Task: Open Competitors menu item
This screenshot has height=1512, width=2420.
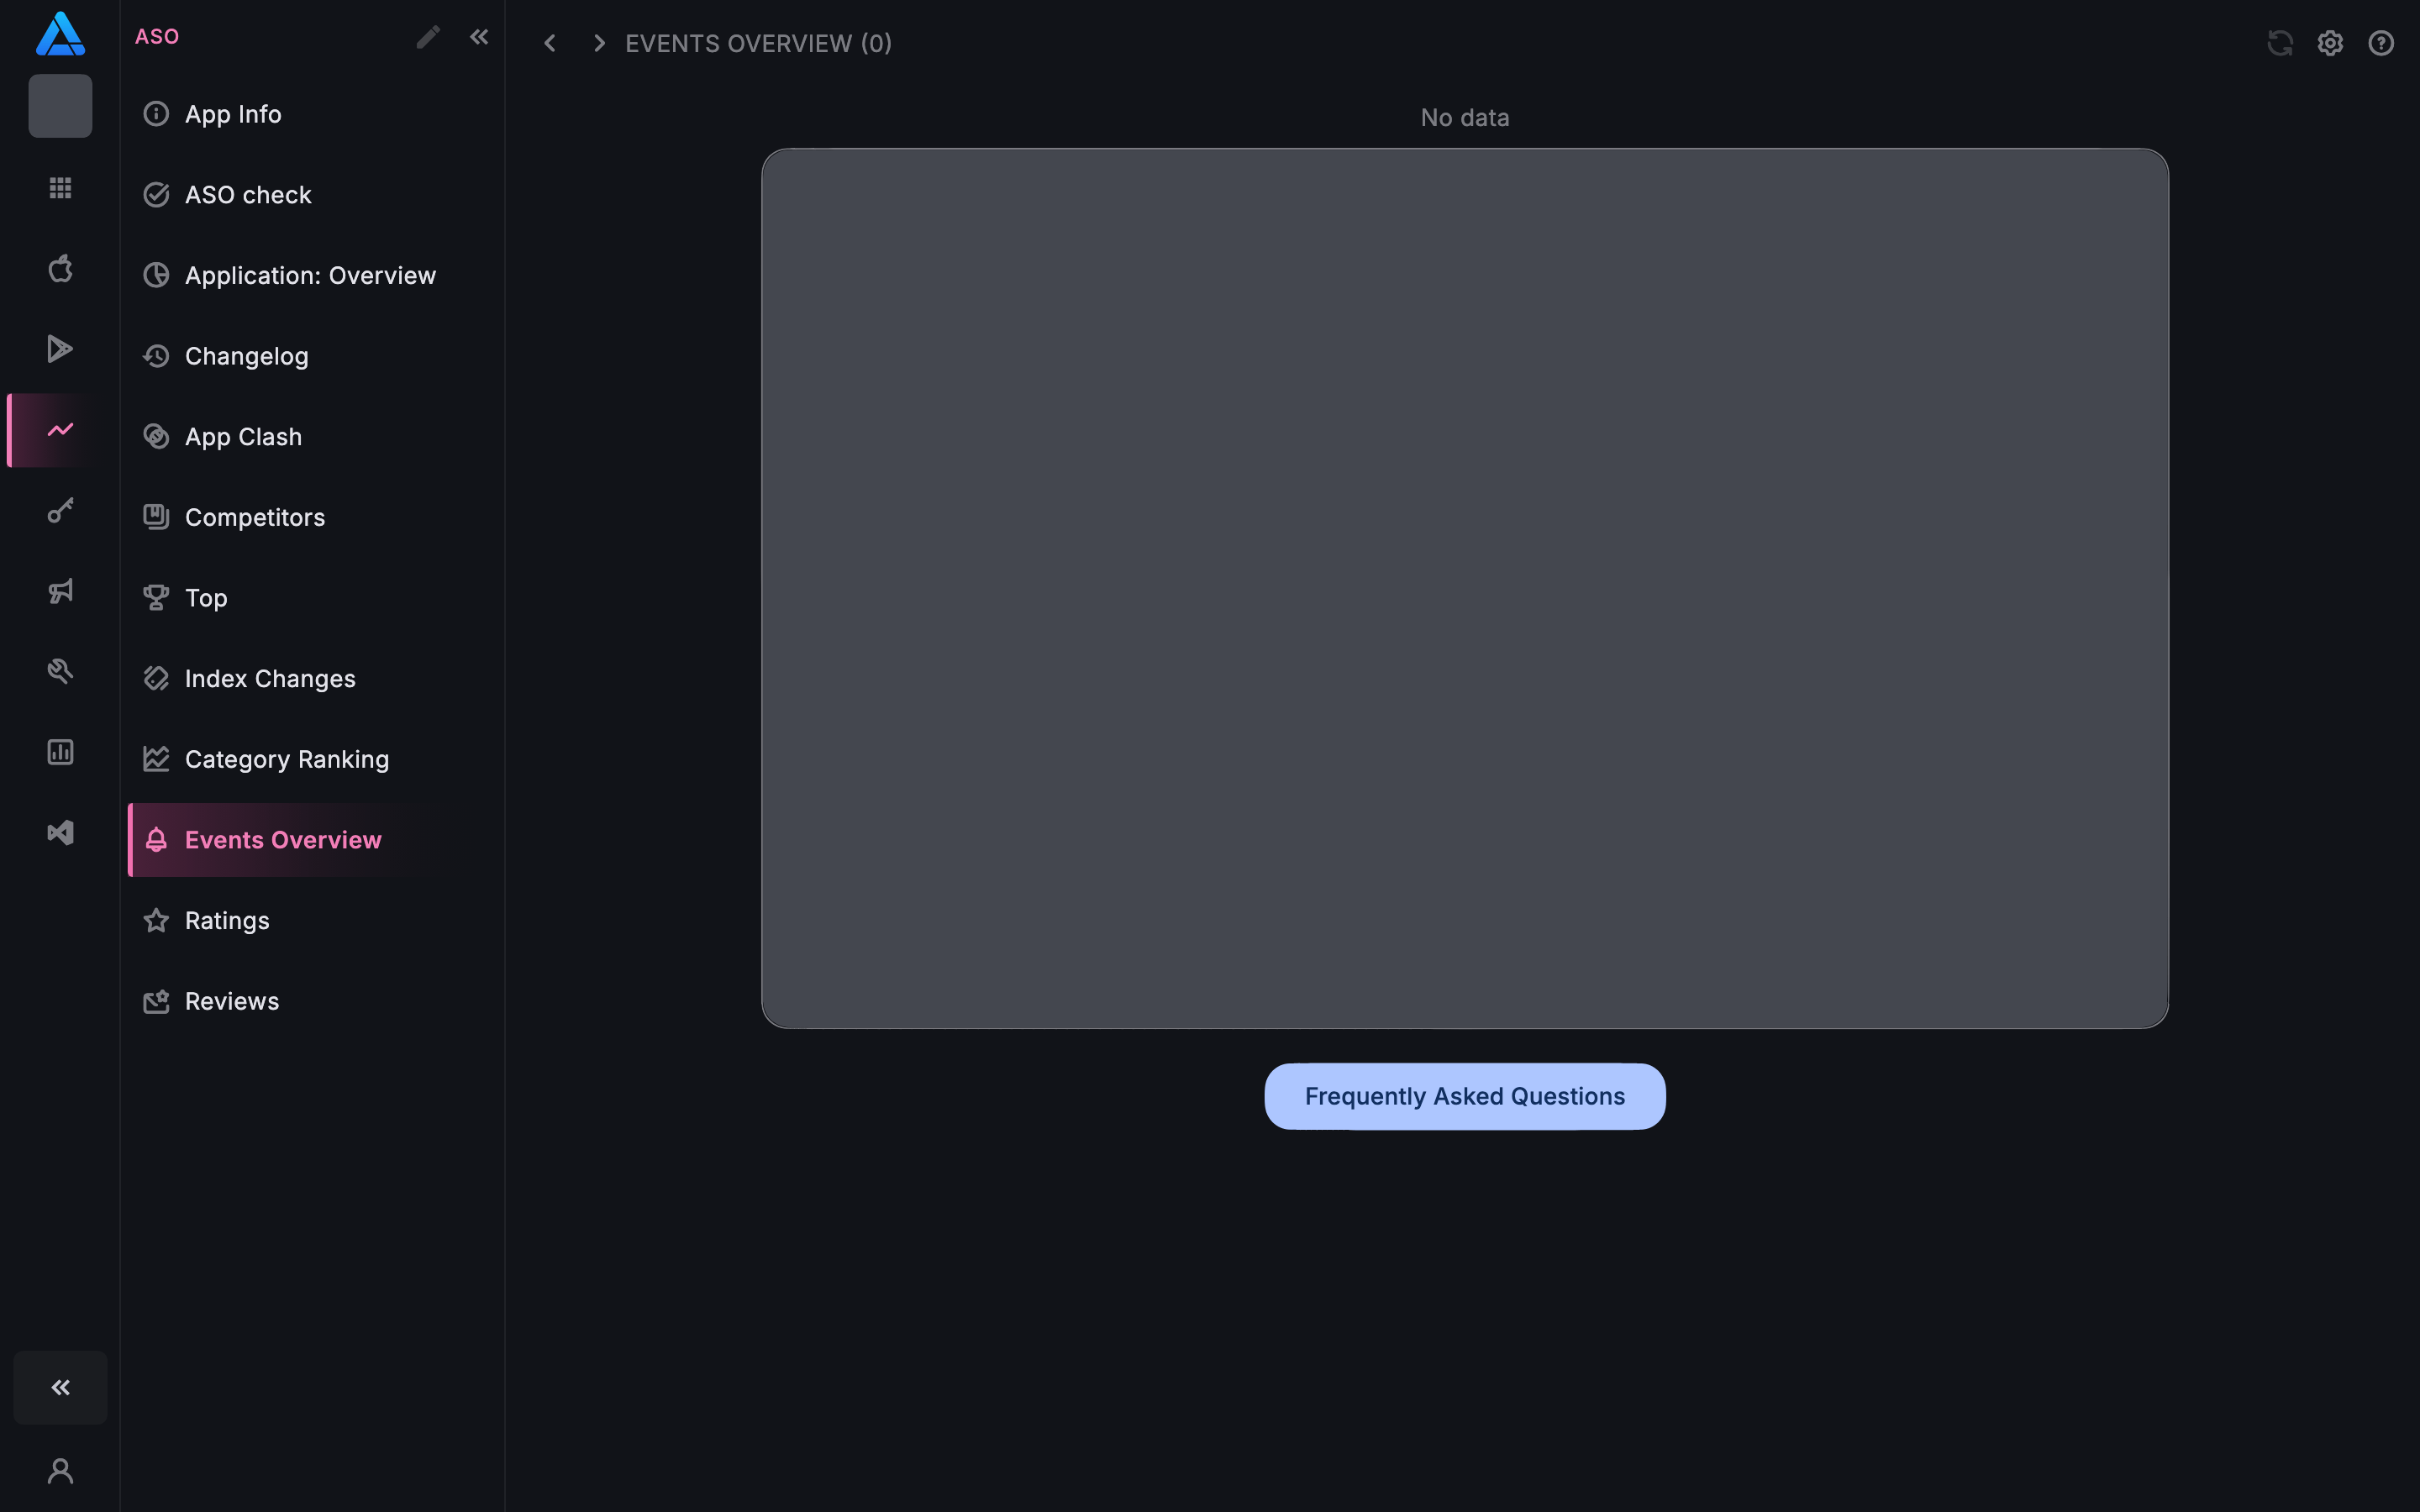Action: point(312,517)
